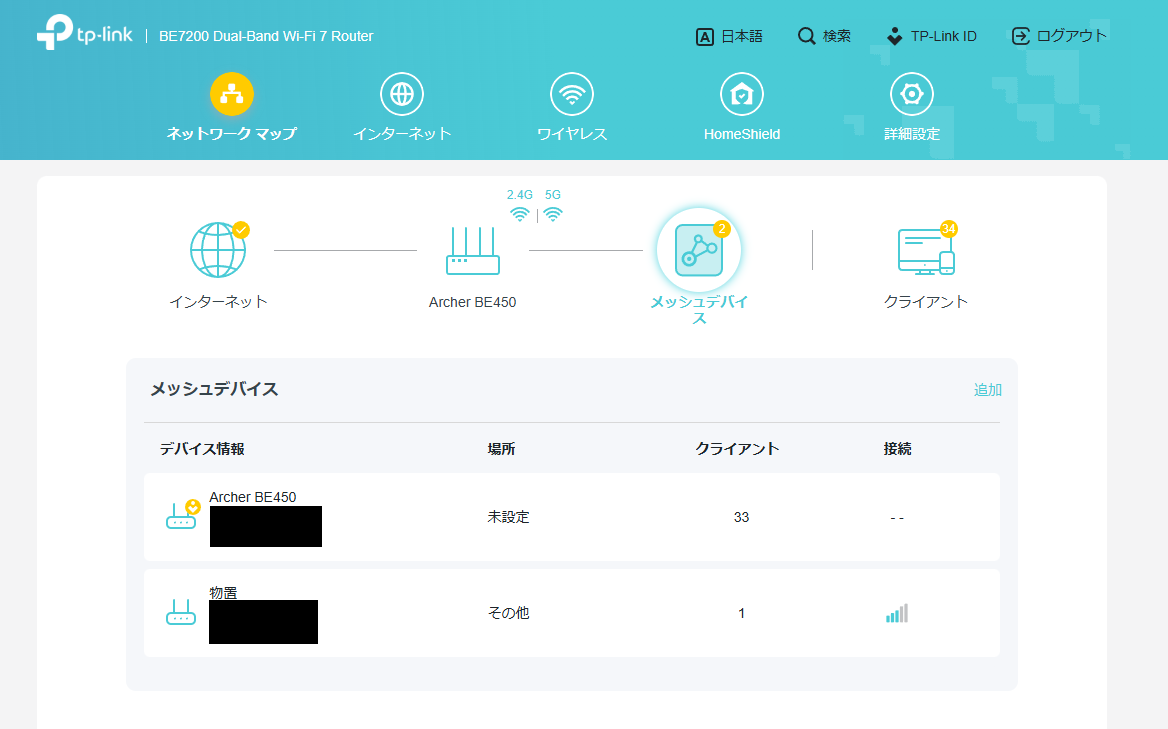
Task: Click the -- connection value in Archer BE450 row
Action: (x=897, y=518)
